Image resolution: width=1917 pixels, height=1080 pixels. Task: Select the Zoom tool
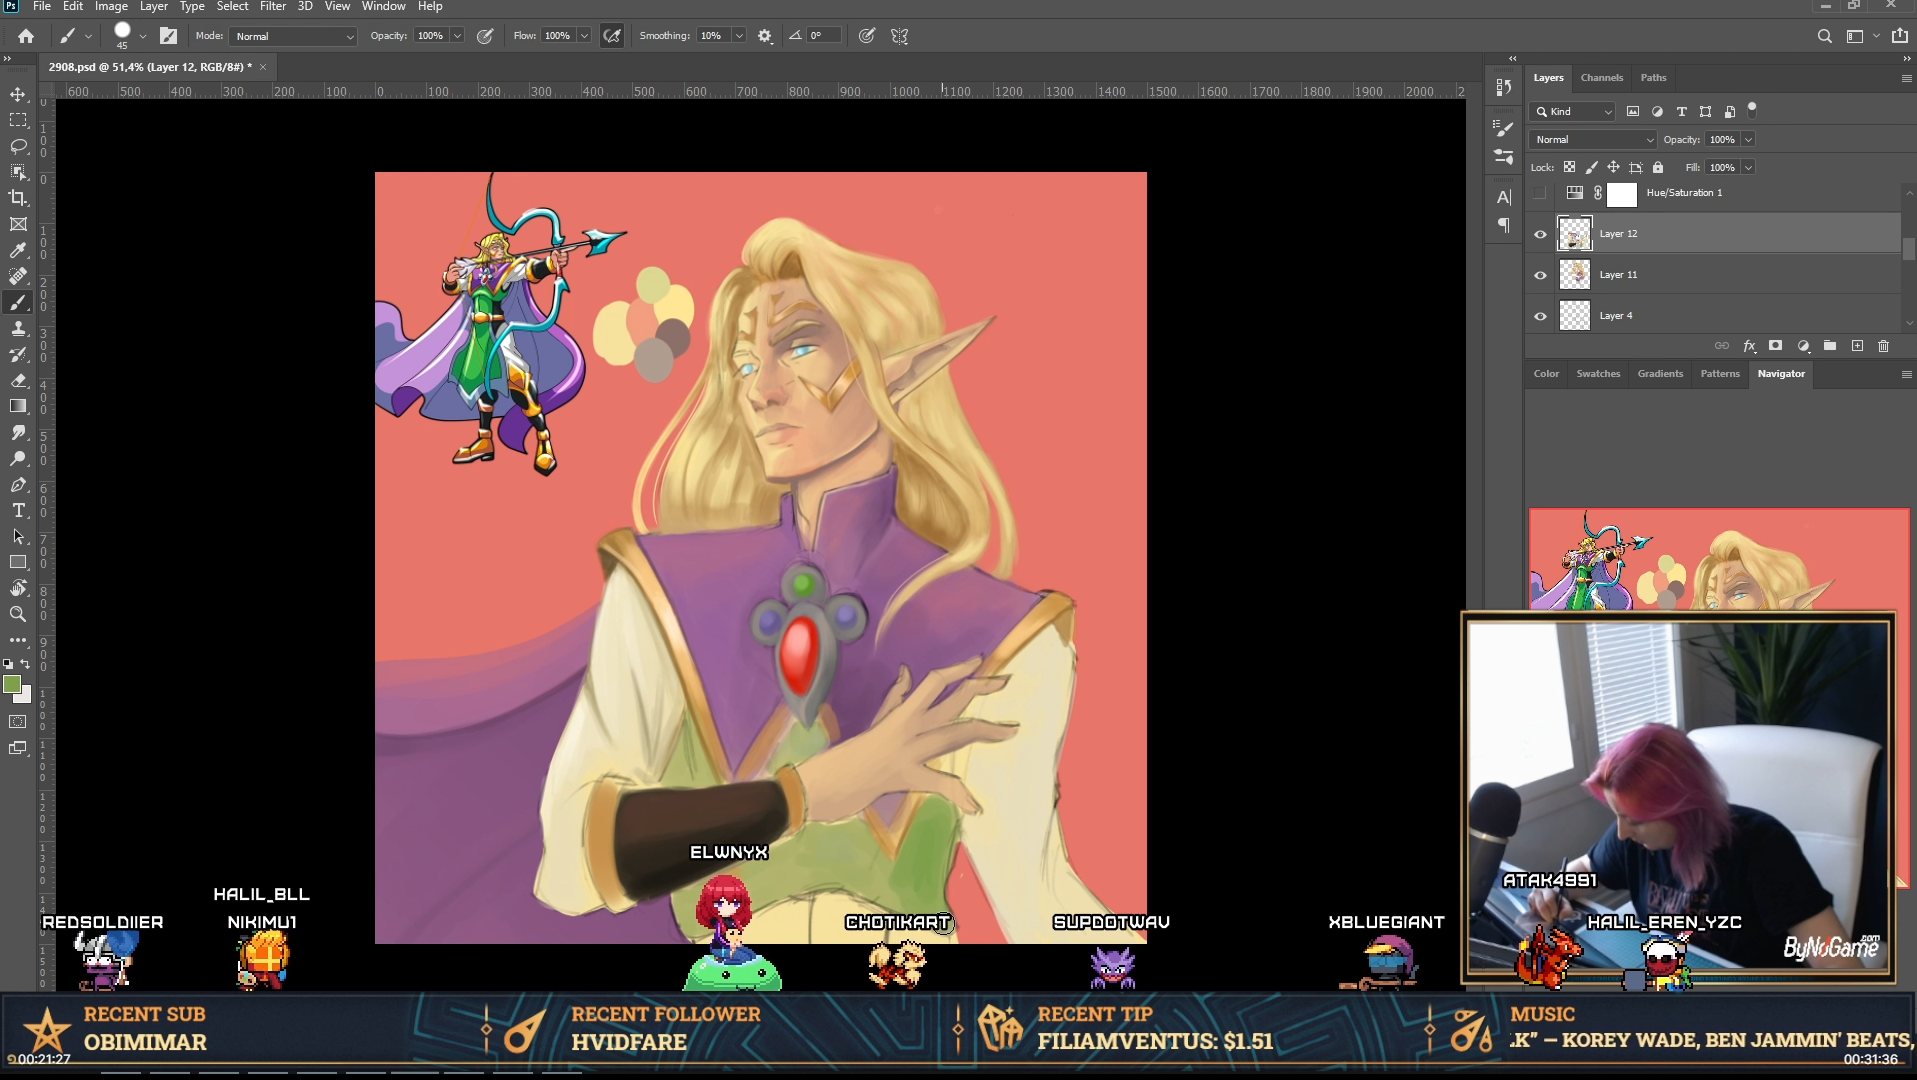point(18,614)
